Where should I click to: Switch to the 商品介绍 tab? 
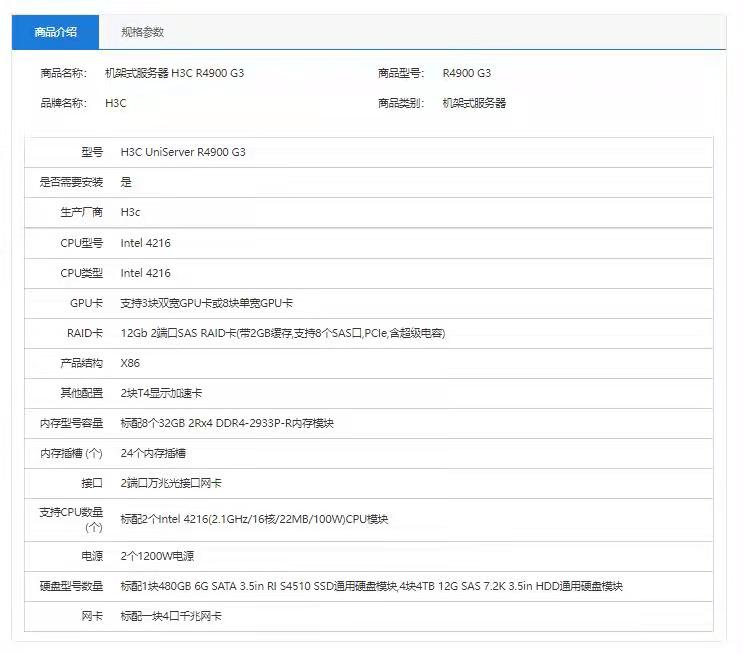55,32
